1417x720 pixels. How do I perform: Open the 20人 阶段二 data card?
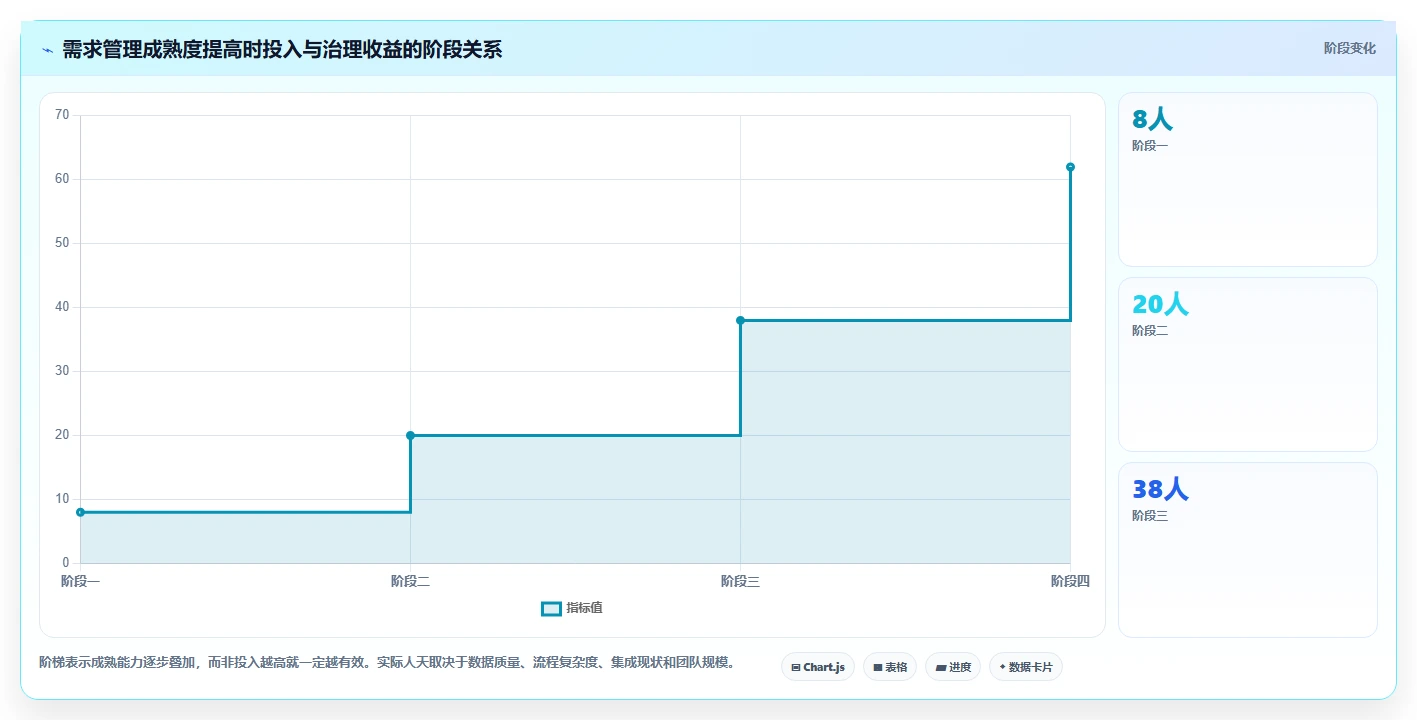click(x=1247, y=364)
